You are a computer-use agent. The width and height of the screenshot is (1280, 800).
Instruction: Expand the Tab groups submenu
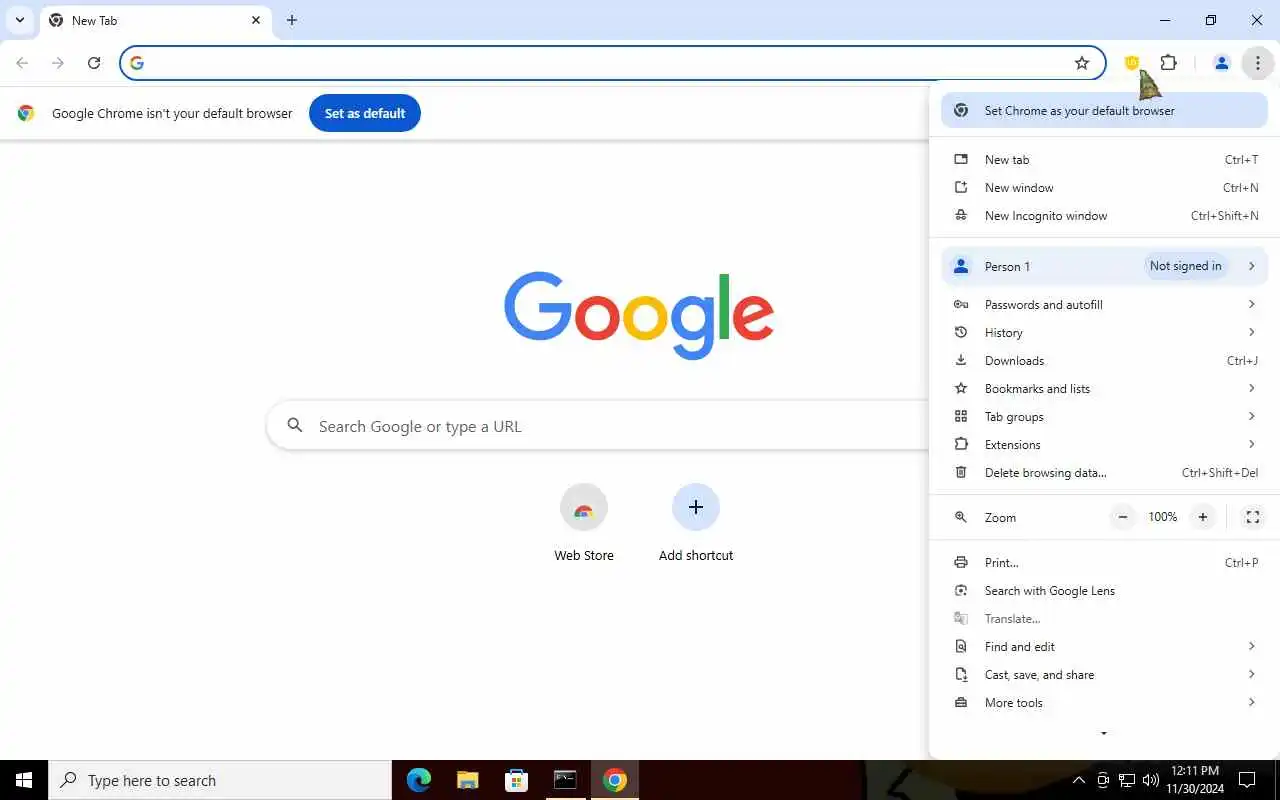(1104, 417)
